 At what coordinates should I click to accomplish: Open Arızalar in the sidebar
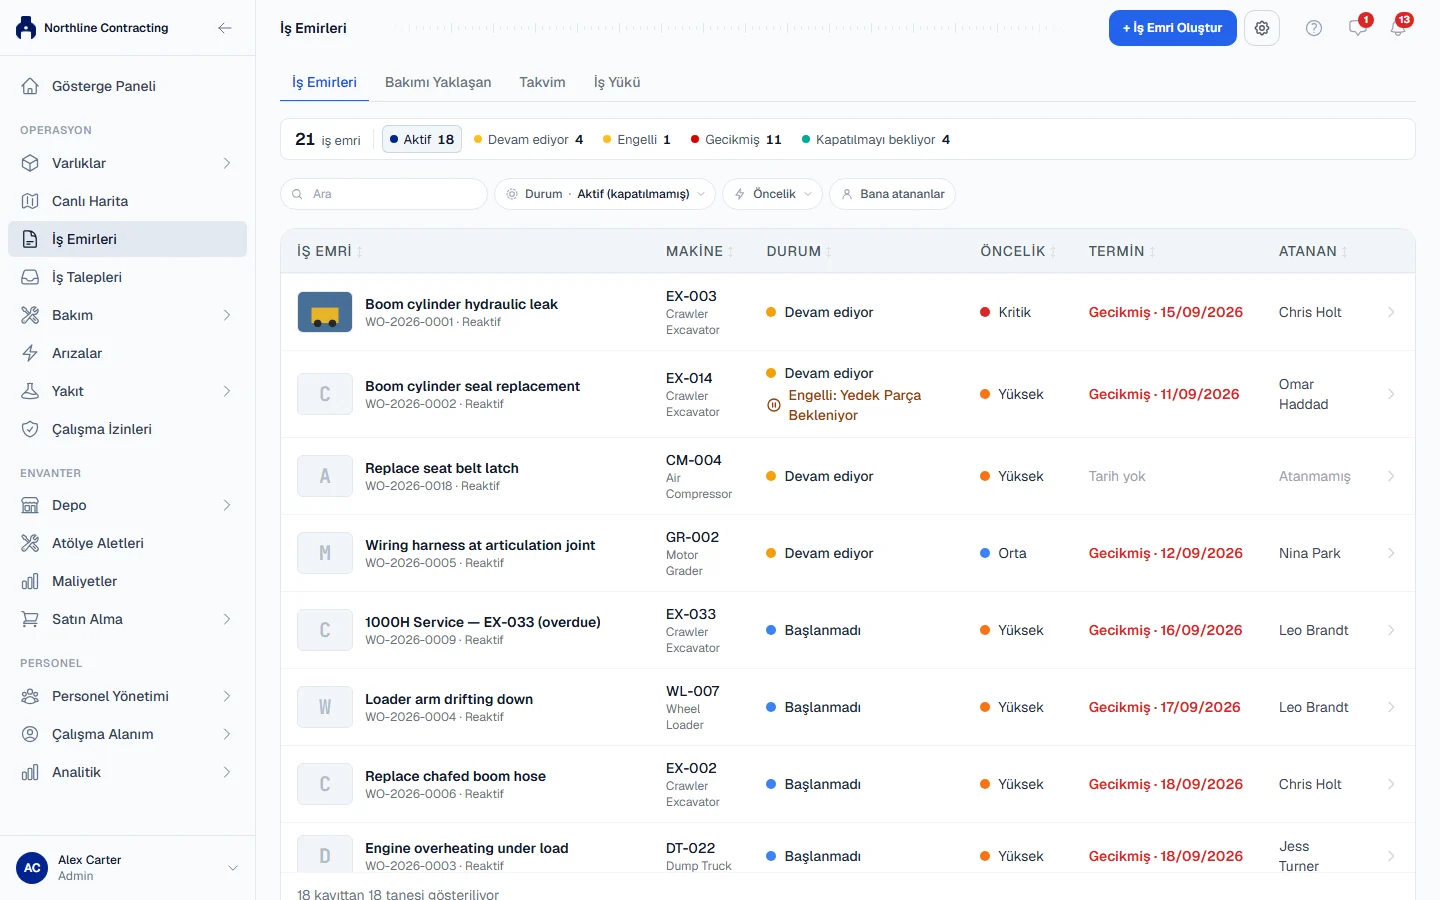tap(127, 353)
